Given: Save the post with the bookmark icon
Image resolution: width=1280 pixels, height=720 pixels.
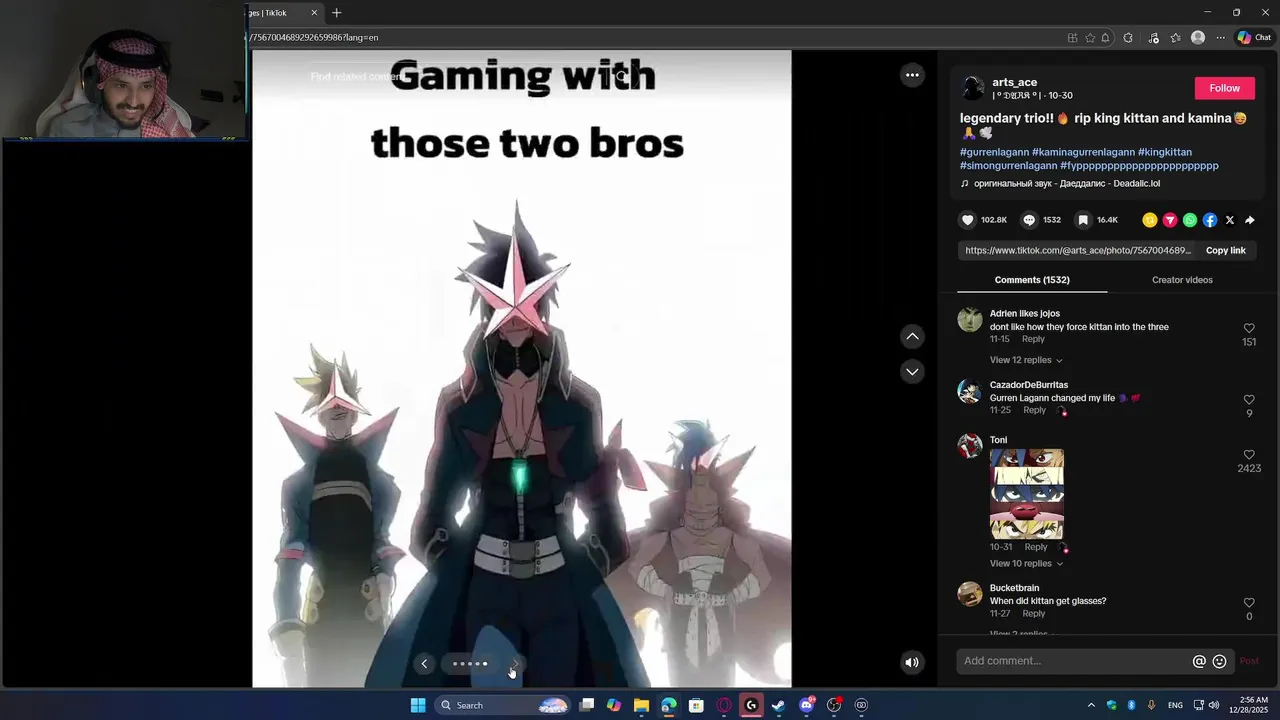Looking at the screenshot, I should (x=1082, y=220).
